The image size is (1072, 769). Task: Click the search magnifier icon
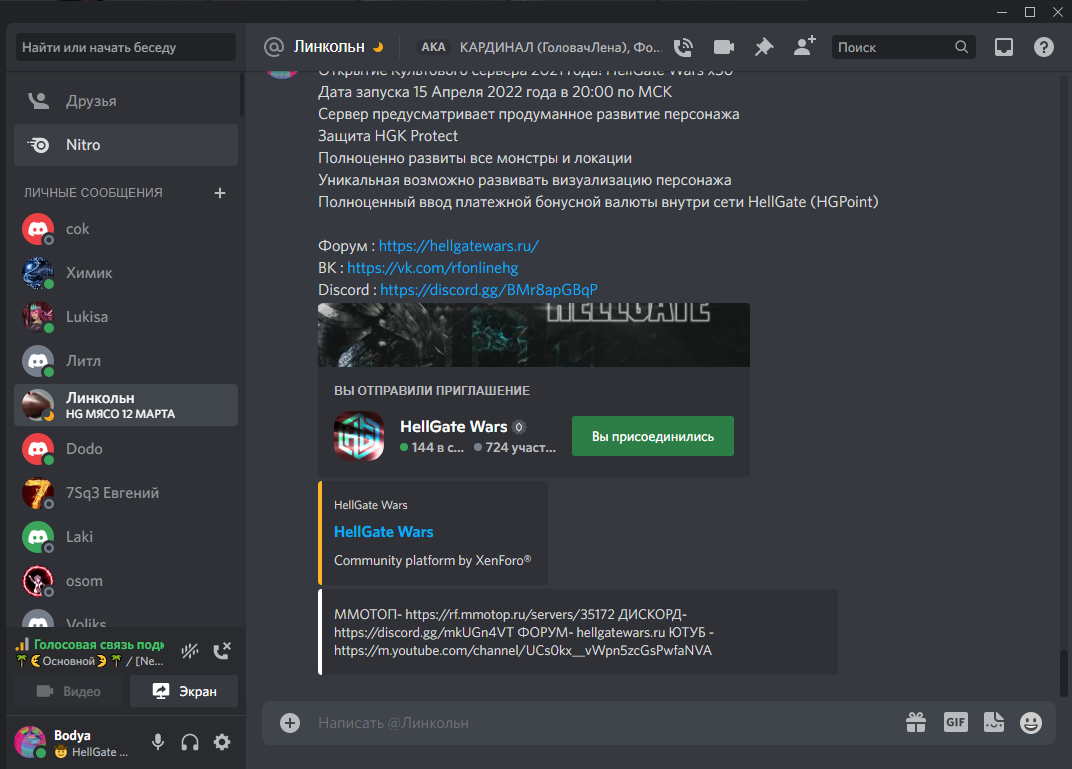coord(961,47)
